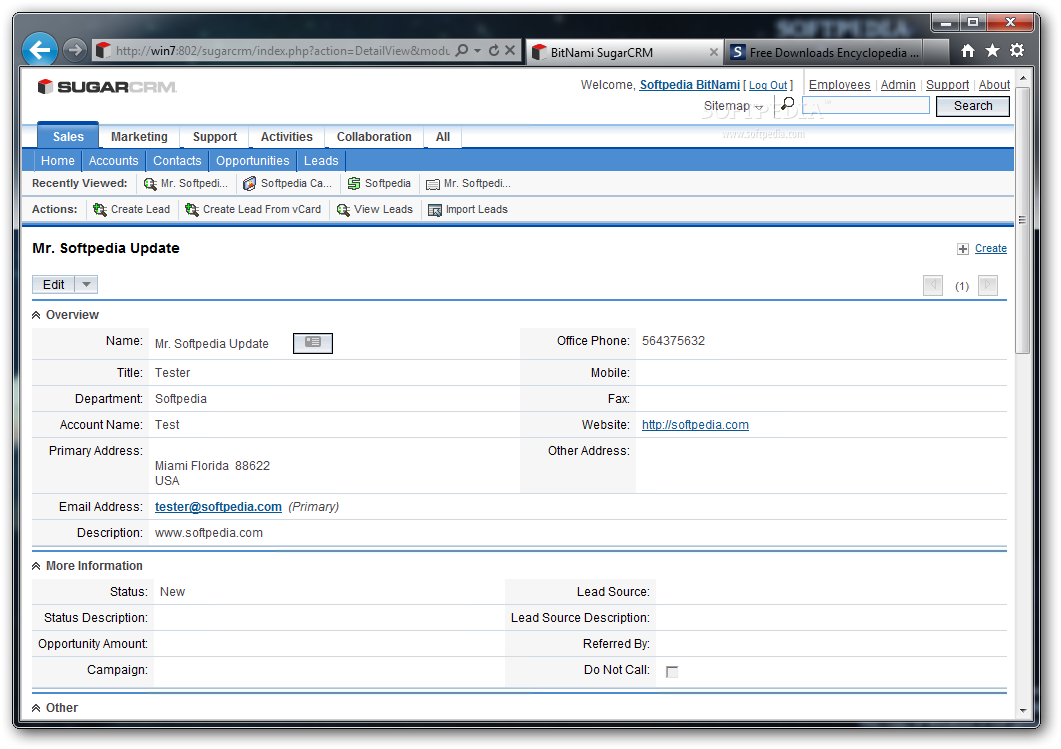
Task: Select the Activities module tab
Action: pos(286,137)
